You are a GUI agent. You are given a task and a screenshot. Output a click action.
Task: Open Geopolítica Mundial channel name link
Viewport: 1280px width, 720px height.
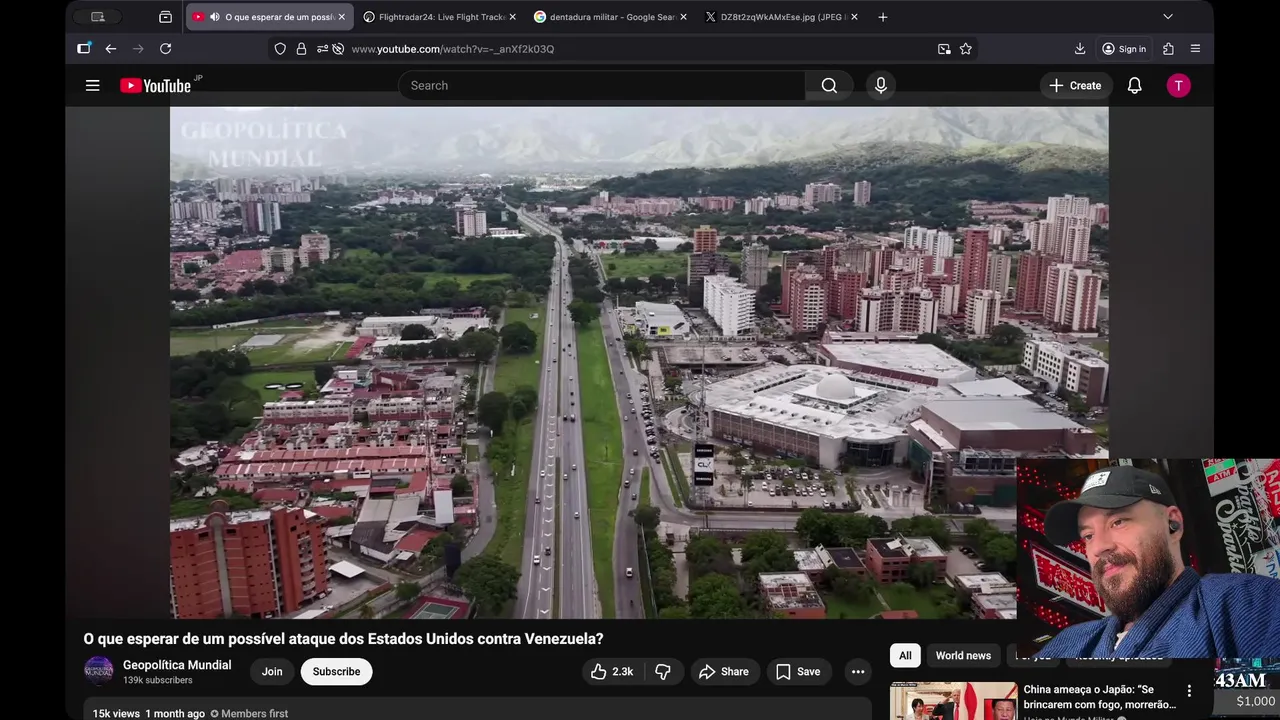tap(177, 665)
